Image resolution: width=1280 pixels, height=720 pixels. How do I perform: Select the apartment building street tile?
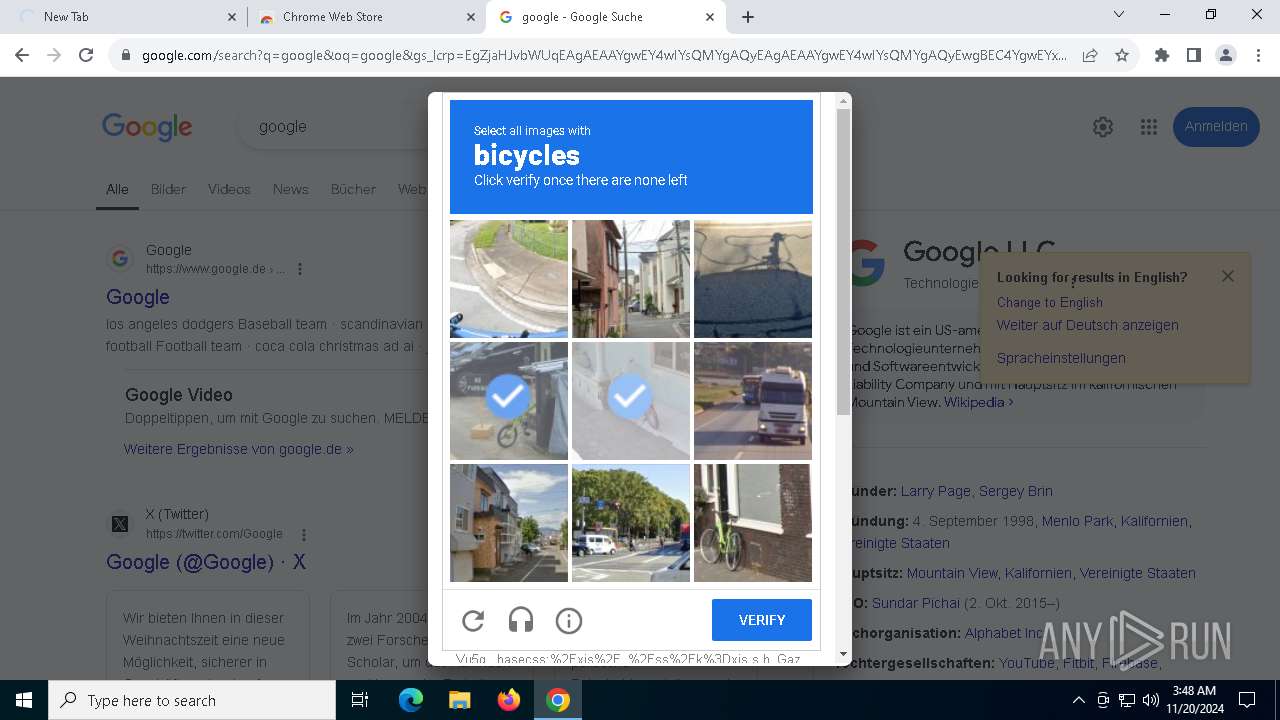pyautogui.click(x=509, y=523)
